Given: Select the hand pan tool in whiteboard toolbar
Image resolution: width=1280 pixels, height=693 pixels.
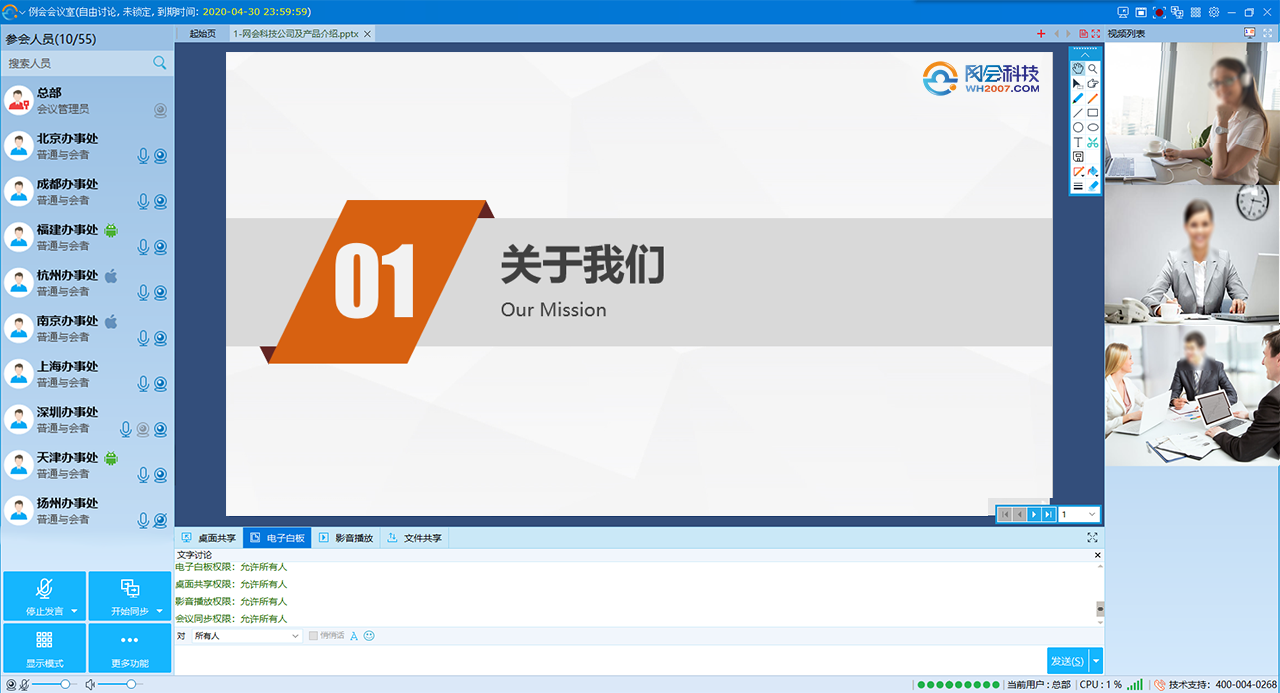Looking at the screenshot, I should 1078,69.
